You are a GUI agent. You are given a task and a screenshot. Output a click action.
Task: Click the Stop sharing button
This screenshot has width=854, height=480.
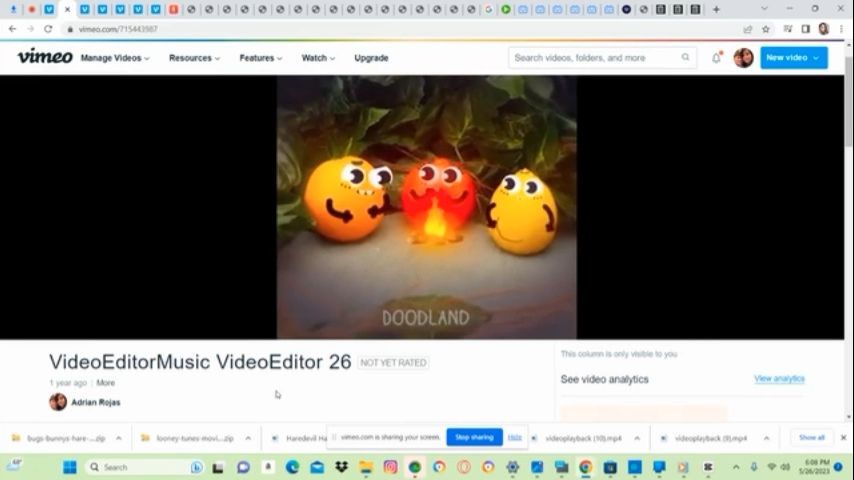point(474,437)
